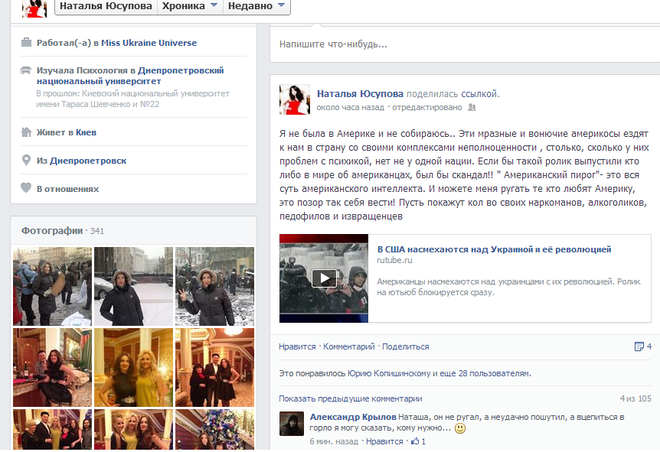Click the Наталья Юсупова author link in post
The image size is (660, 452).
(360, 93)
